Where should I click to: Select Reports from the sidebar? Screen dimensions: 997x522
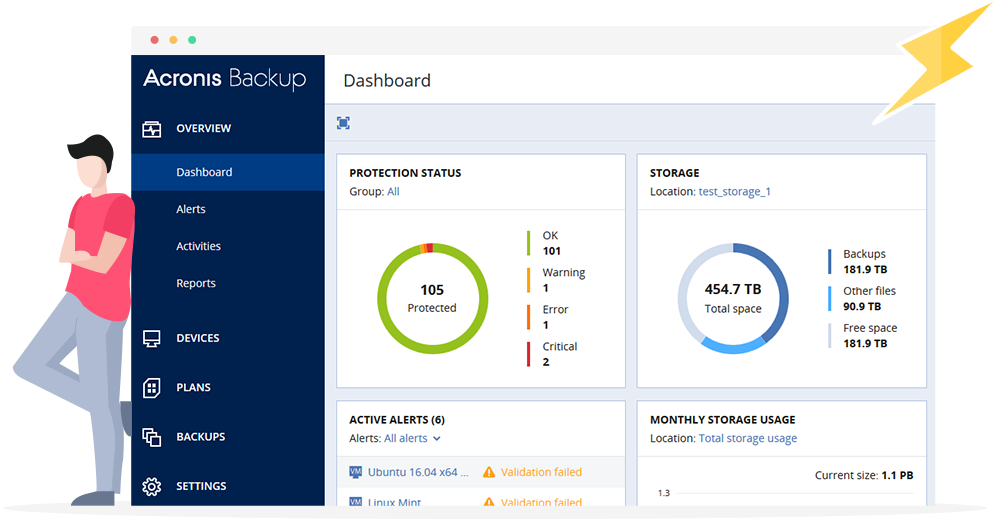pyautogui.click(x=196, y=283)
